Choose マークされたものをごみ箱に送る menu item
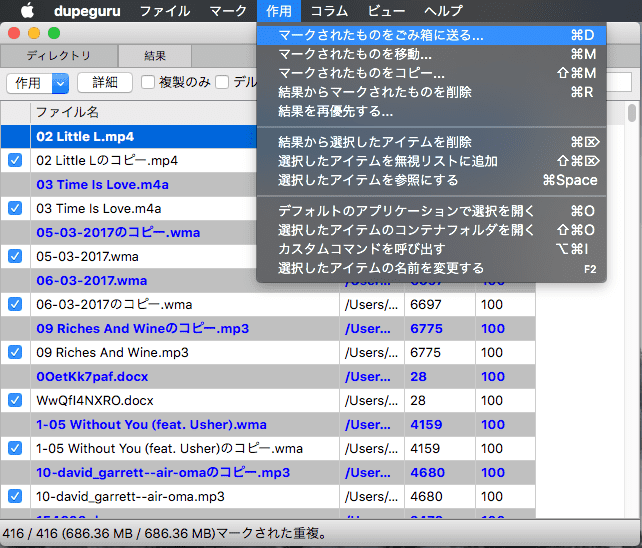Screen dimensions: 642x548 click(x=380, y=35)
